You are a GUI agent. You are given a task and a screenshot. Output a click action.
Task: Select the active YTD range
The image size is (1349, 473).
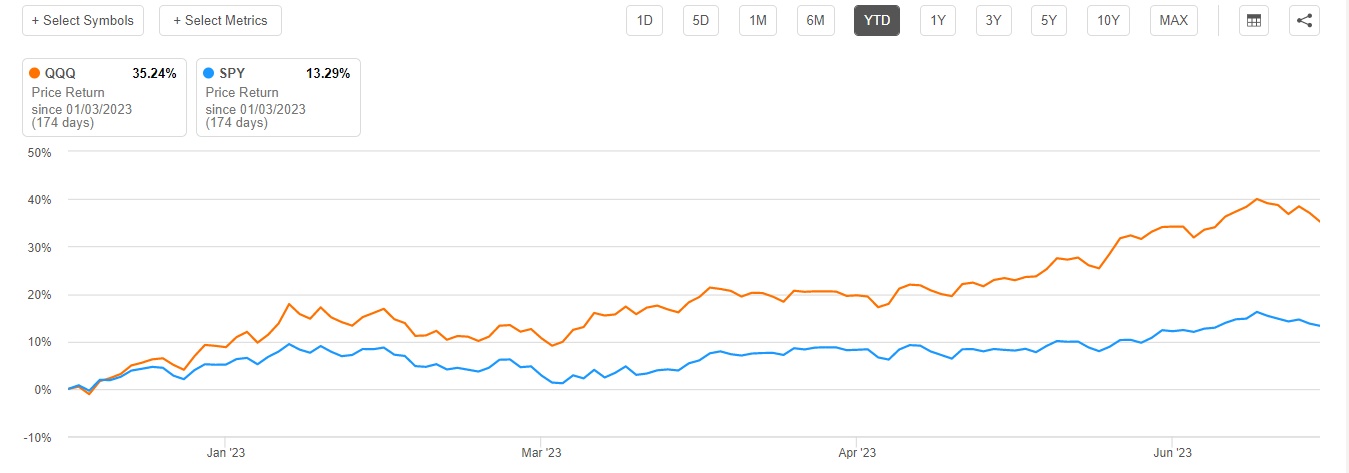coord(876,20)
